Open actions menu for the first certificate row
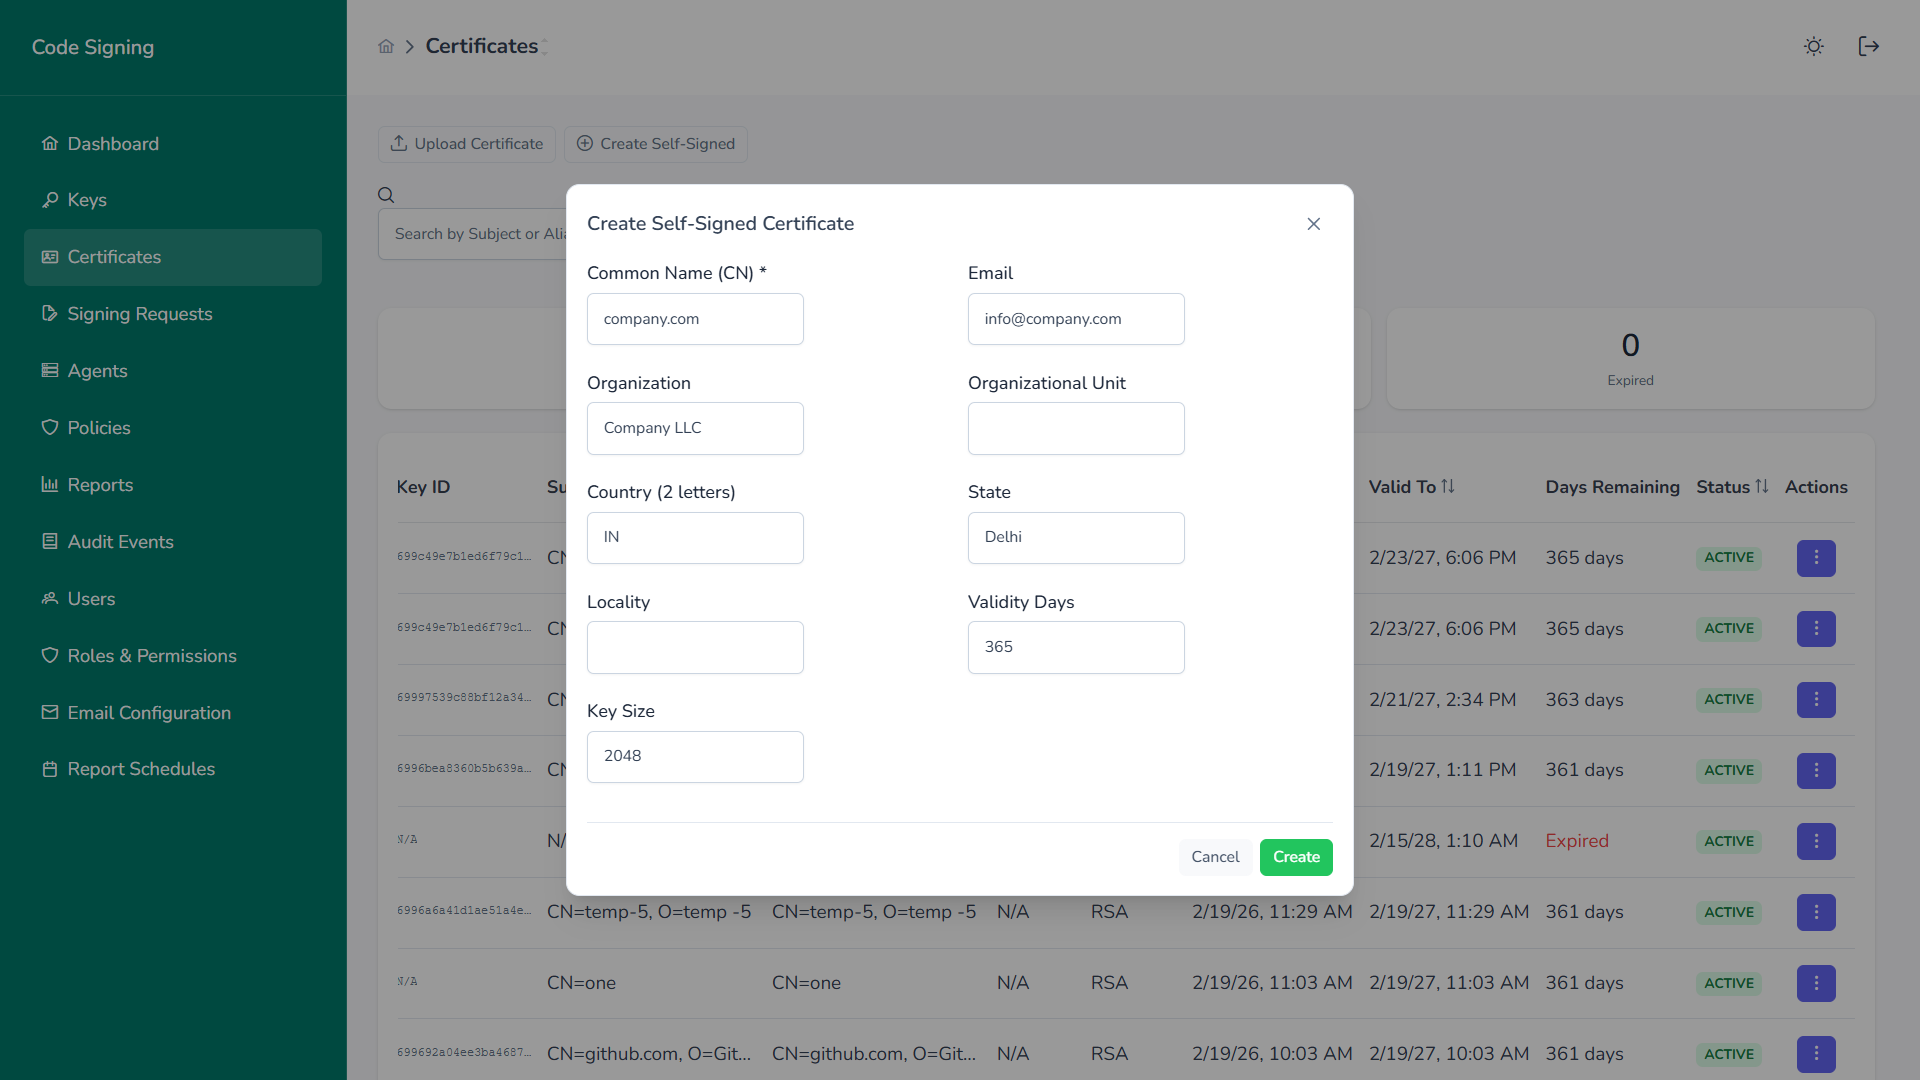The image size is (1920, 1080). click(x=1816, y=558)
